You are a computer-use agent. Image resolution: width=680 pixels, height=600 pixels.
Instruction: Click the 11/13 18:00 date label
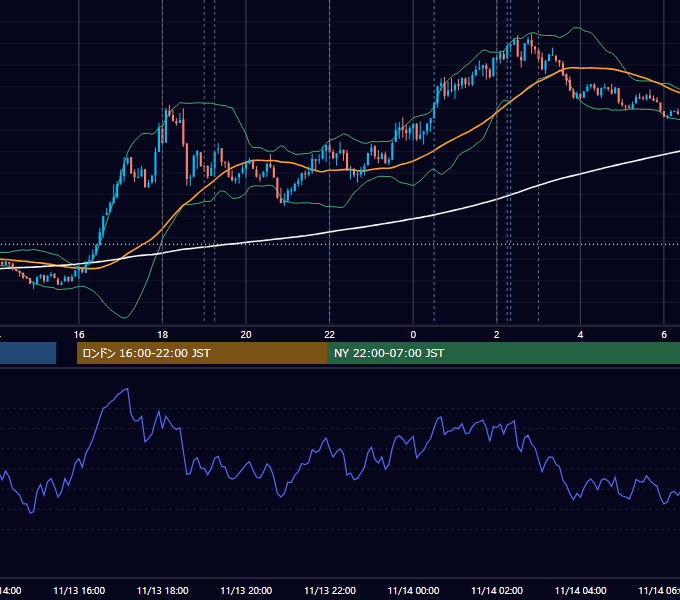[163, 591]
